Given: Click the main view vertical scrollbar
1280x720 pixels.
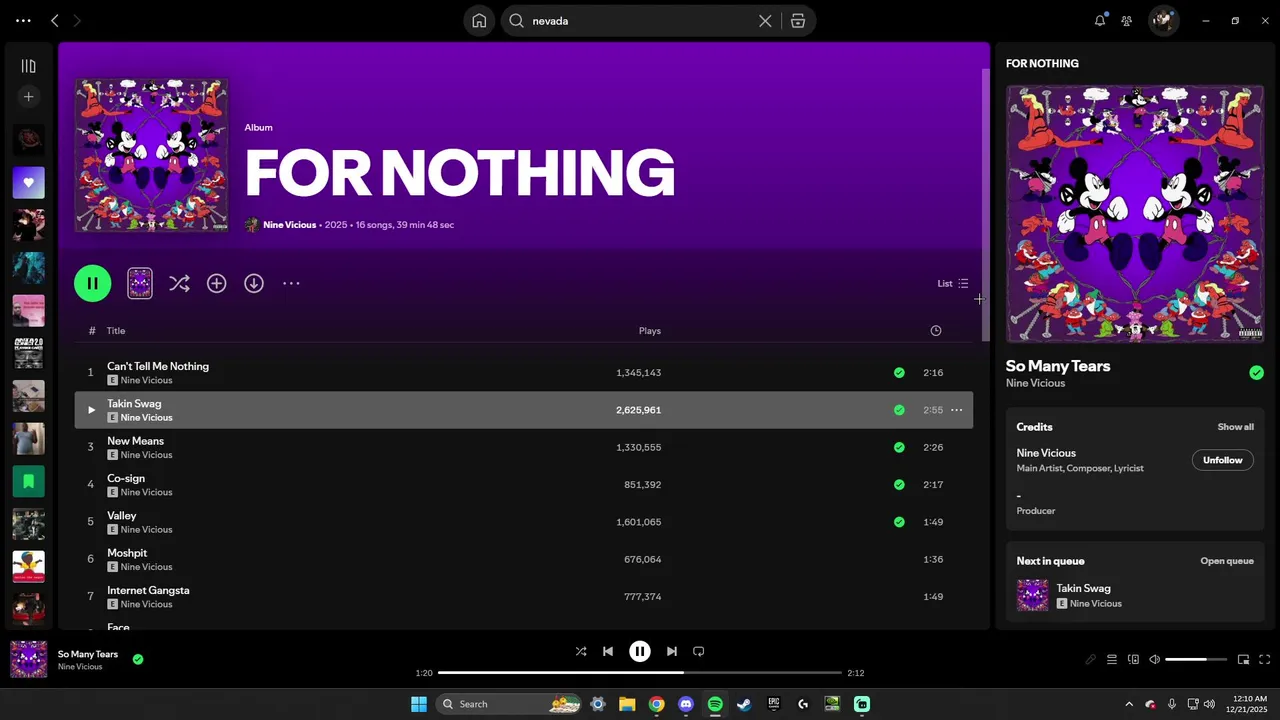Looking at the screenshot, I should pos(985,205).
